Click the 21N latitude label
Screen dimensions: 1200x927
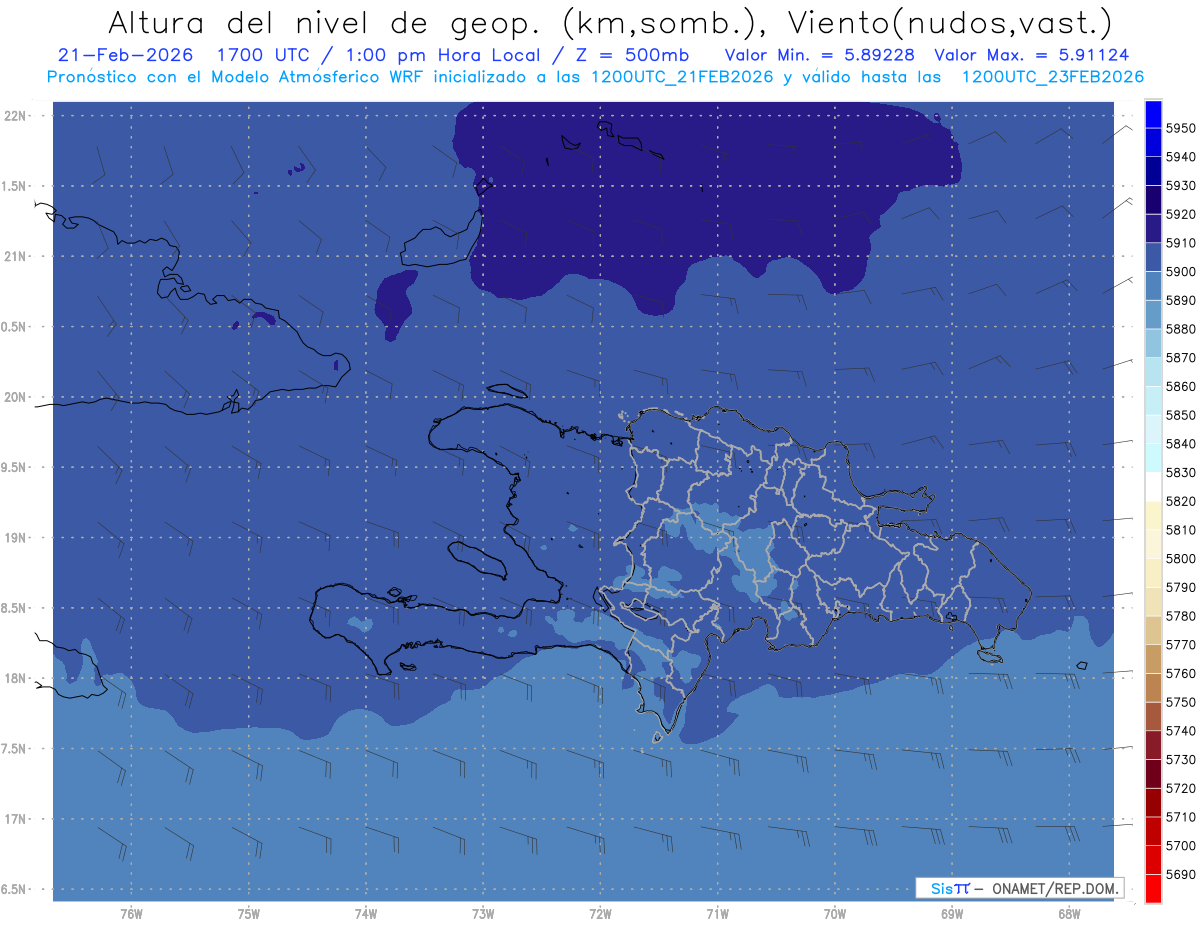click(17, 256)
